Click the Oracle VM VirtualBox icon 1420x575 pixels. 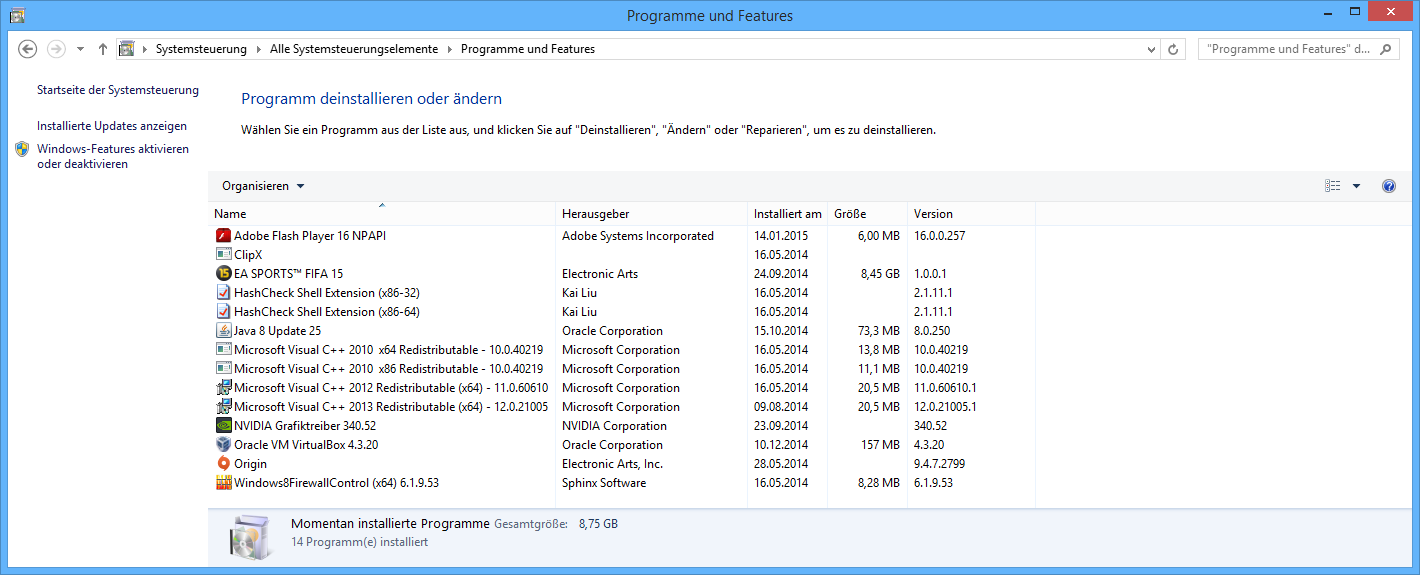224,445
